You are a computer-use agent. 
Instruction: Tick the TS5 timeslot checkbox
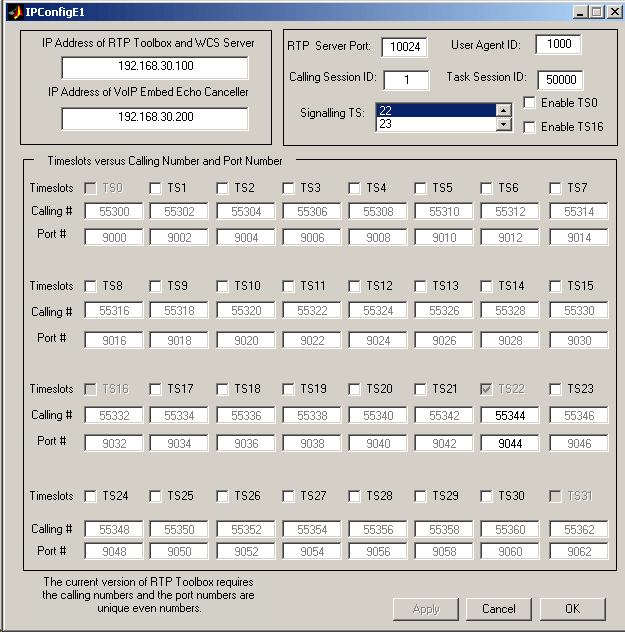click(x=420, y=188)
